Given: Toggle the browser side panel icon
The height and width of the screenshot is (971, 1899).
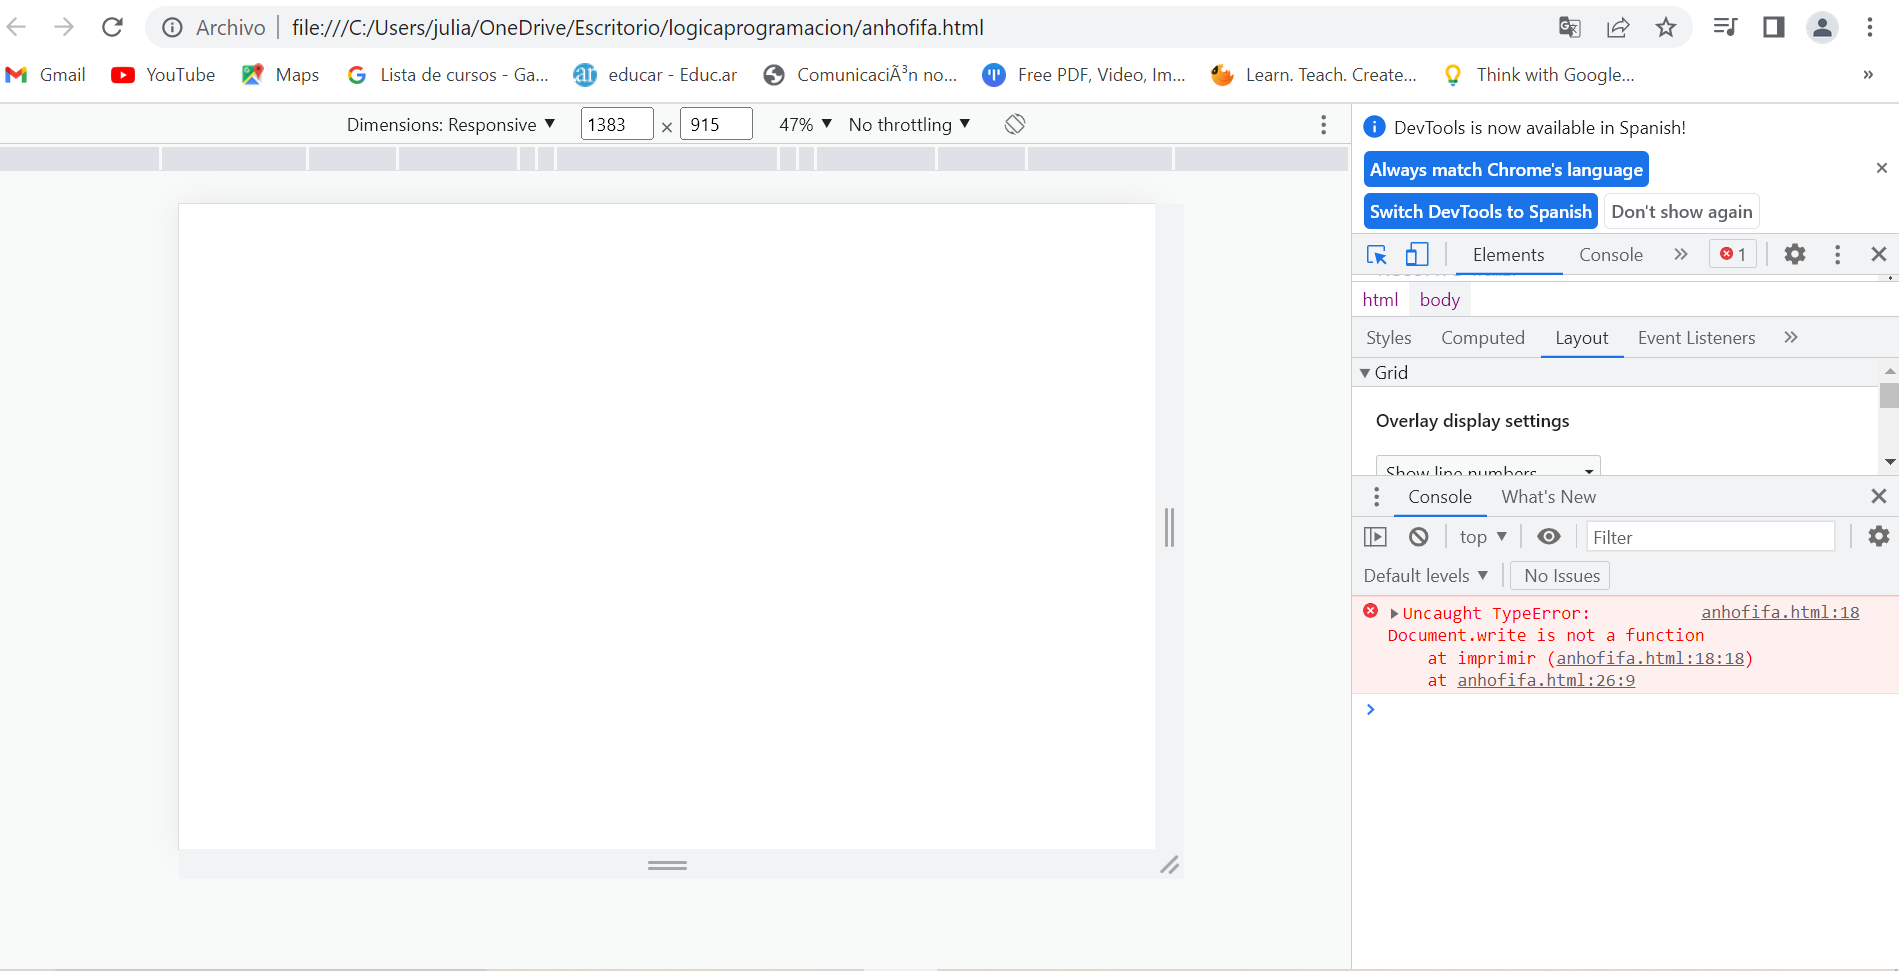Looking at the screenshot, I should (1774, 27).
